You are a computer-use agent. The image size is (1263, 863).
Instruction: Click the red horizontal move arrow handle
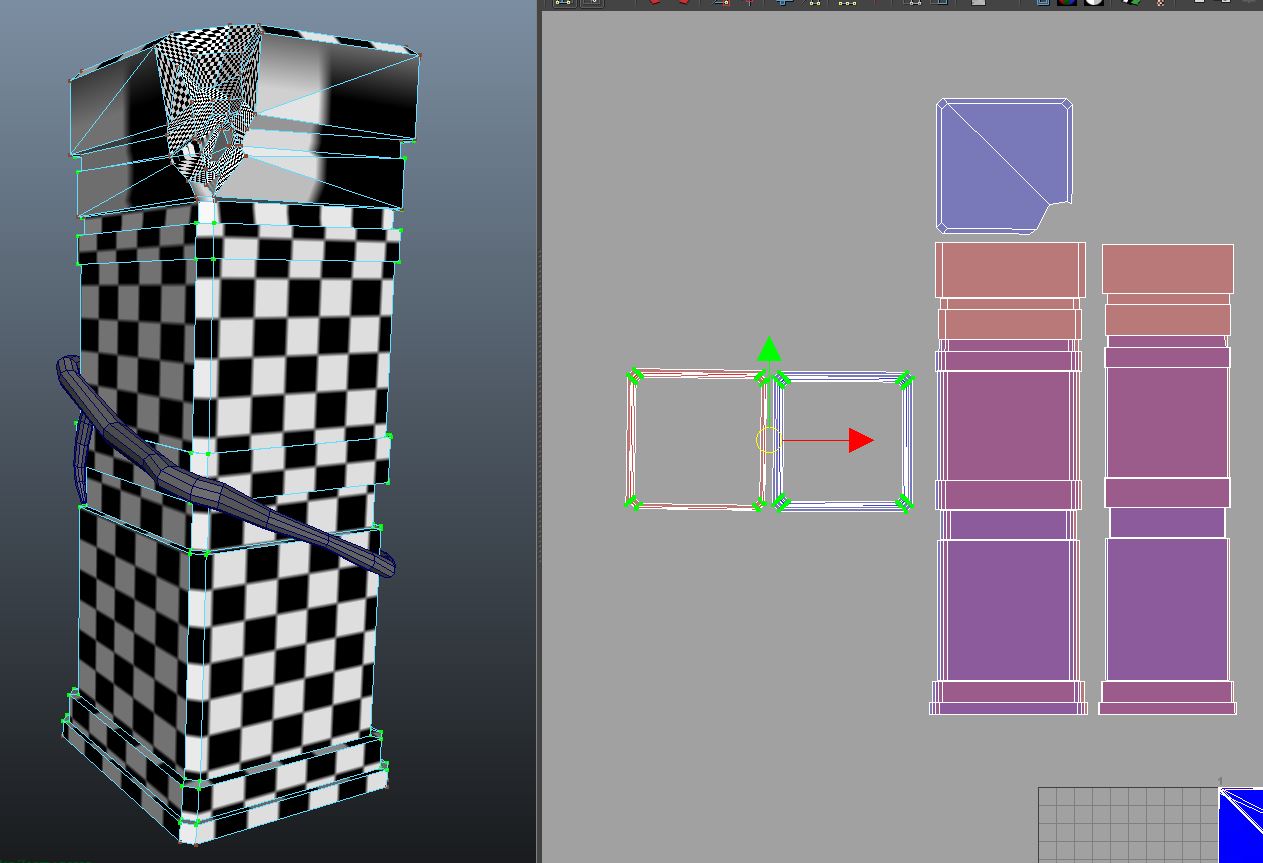coord(861,440)
